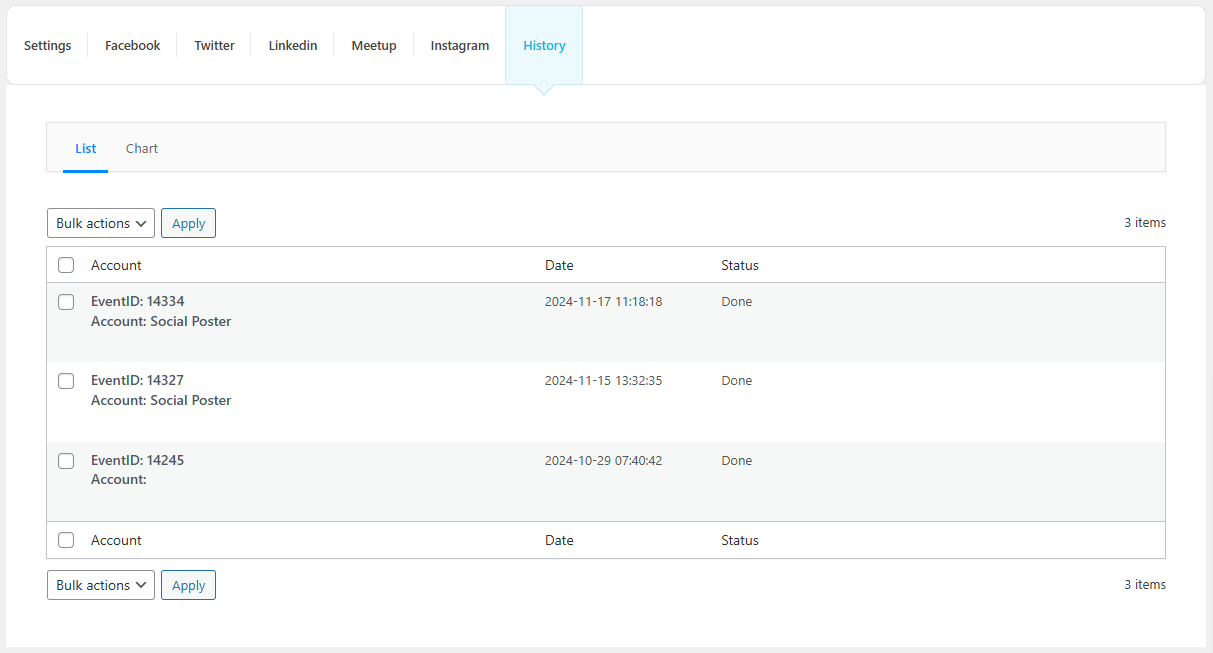Tick the checkbox for EventID 14327
Screen dimensions: 1213x653
click(66, 381)
